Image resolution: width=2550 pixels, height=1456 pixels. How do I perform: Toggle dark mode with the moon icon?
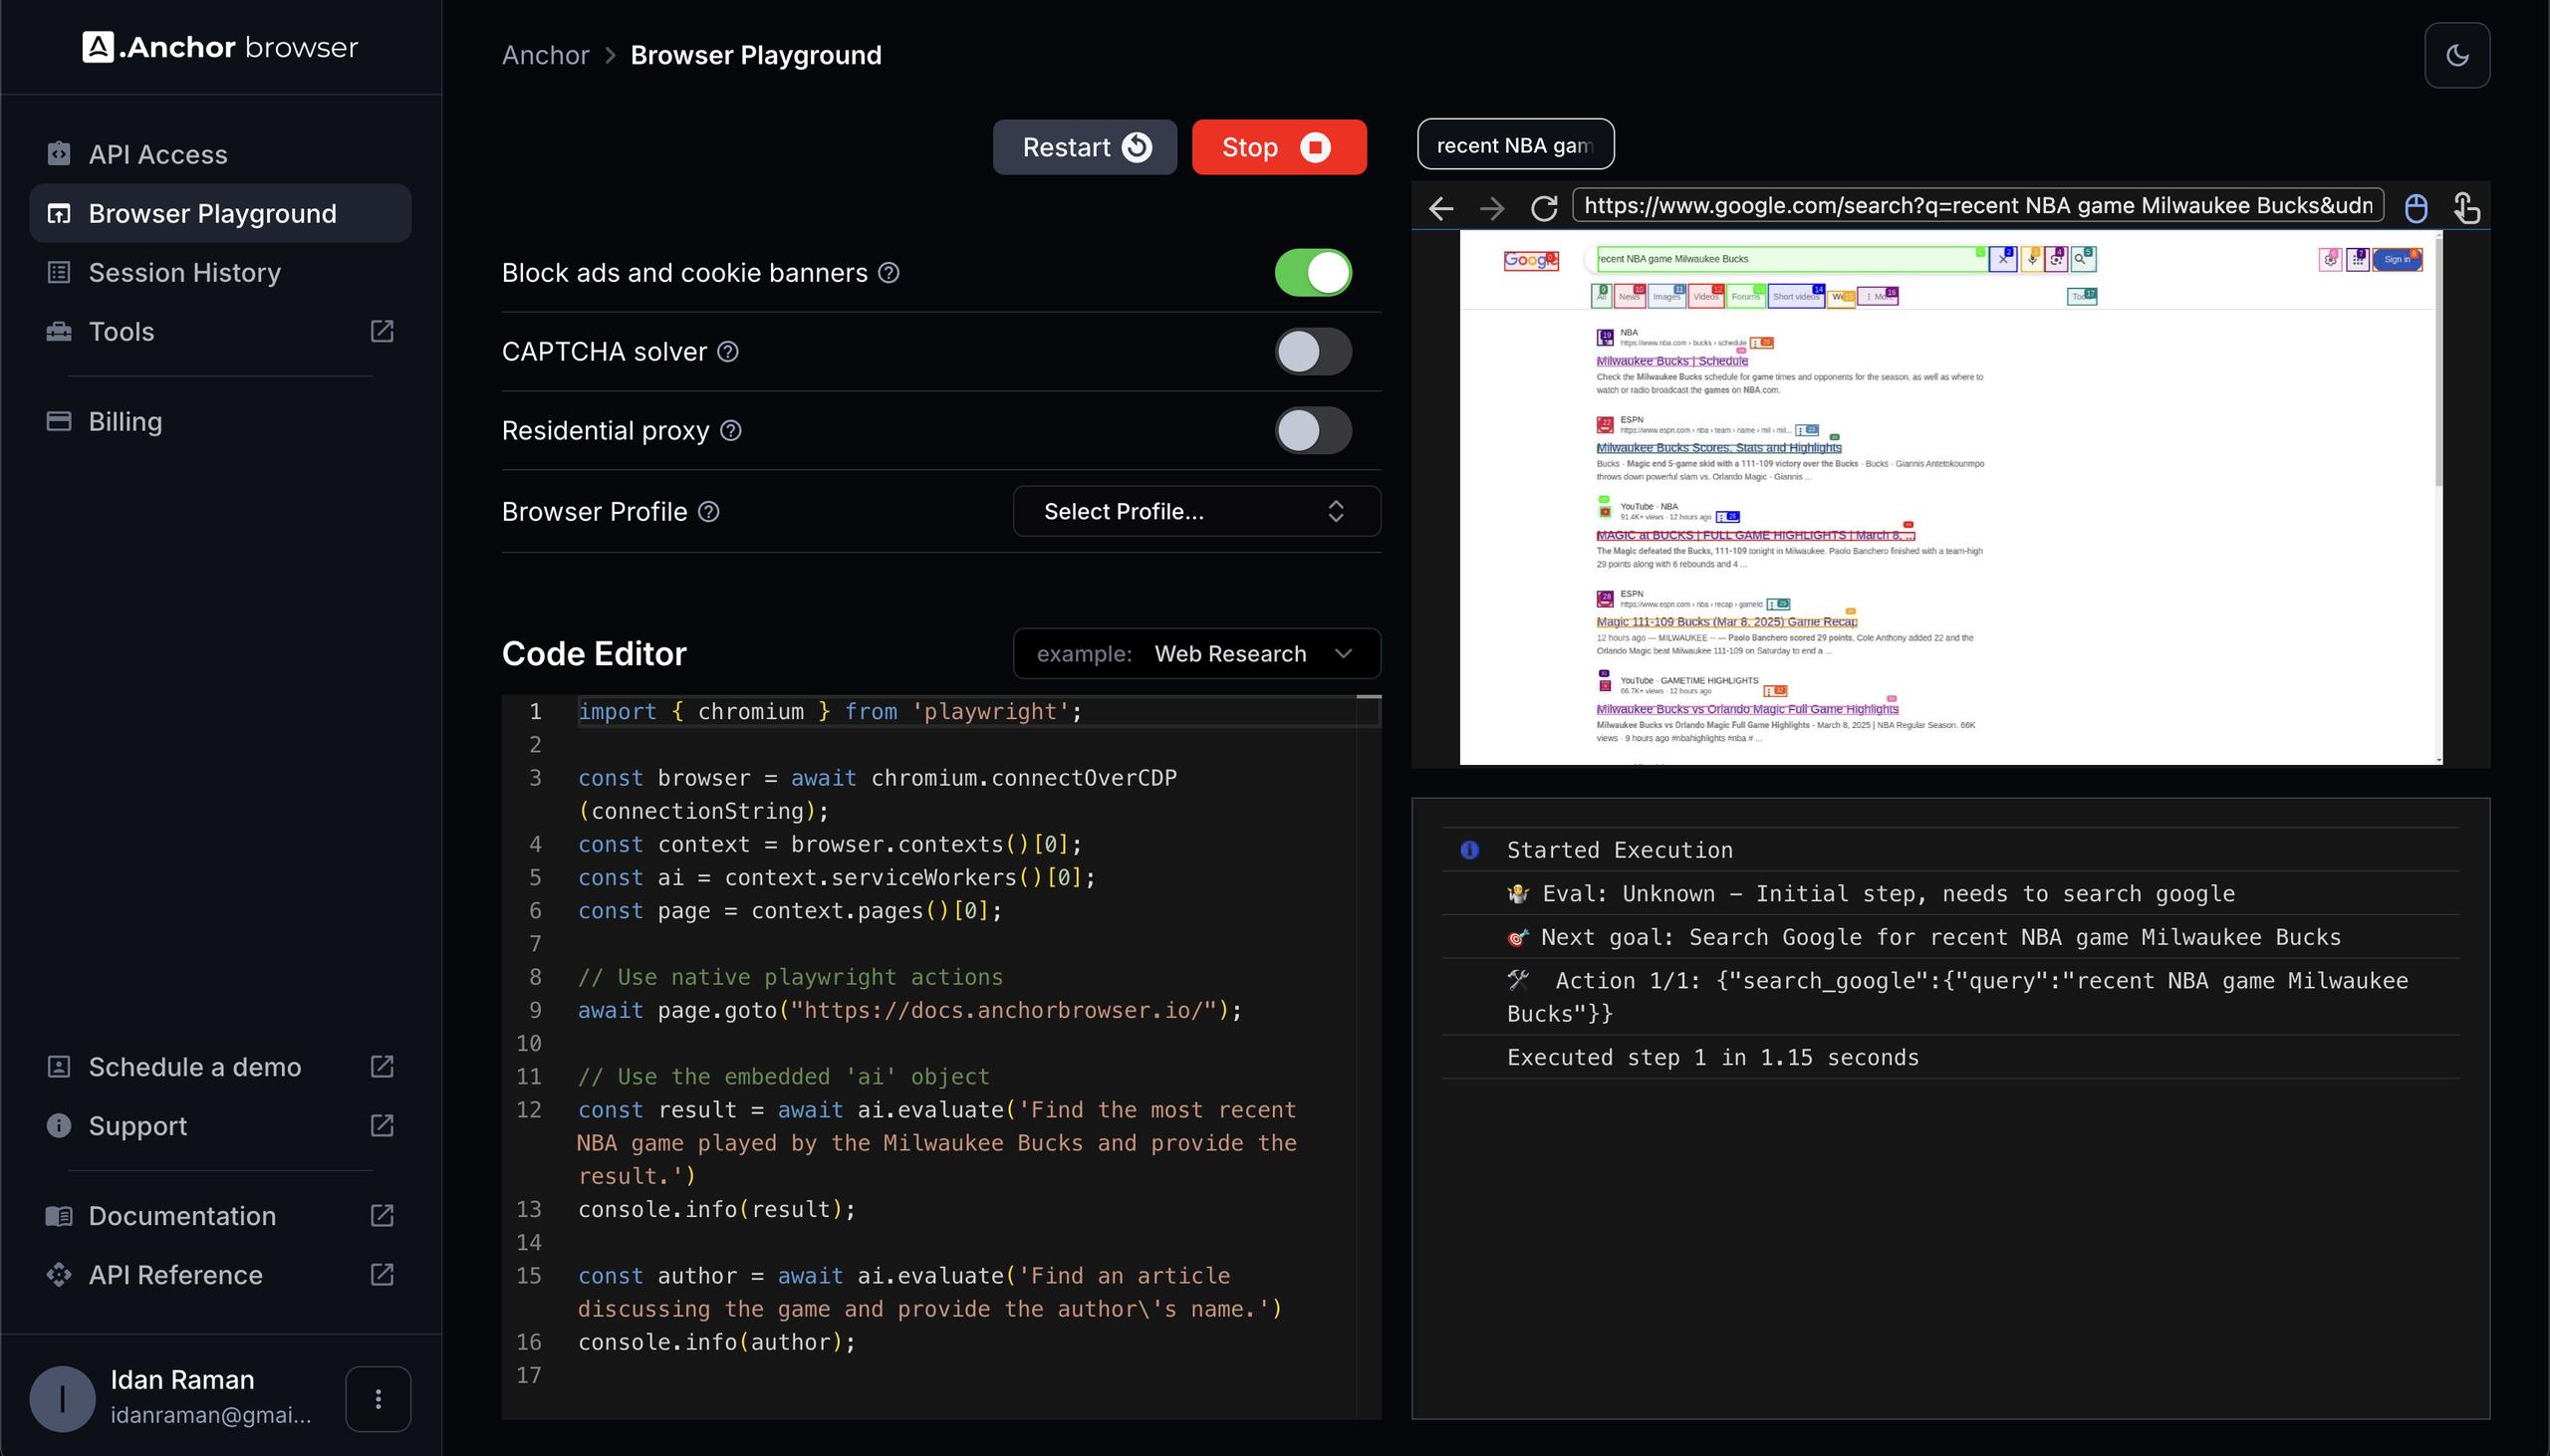coord(2456,55)
